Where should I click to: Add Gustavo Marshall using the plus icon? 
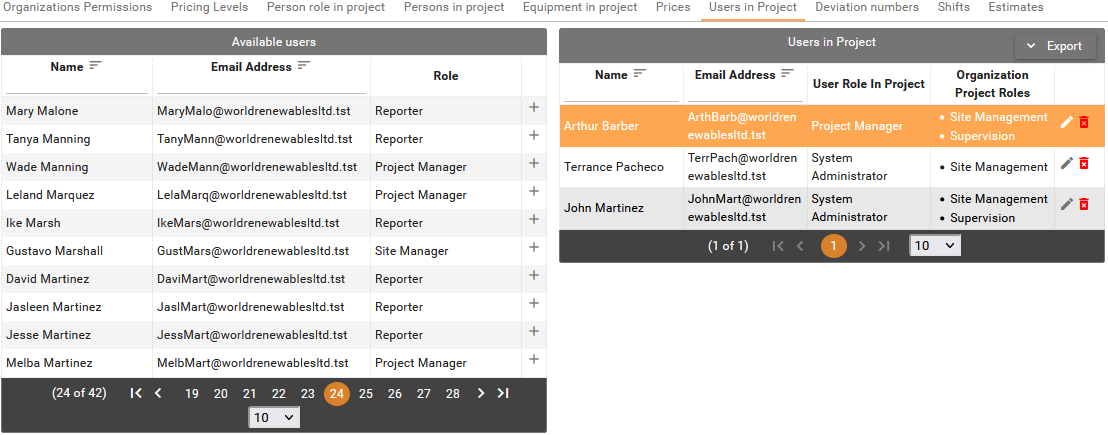point(533,248)
